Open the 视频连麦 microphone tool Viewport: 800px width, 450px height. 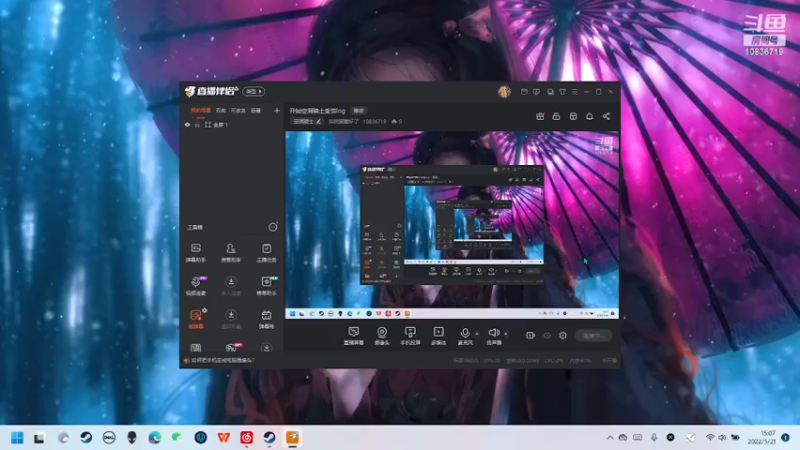coord(196,286)
